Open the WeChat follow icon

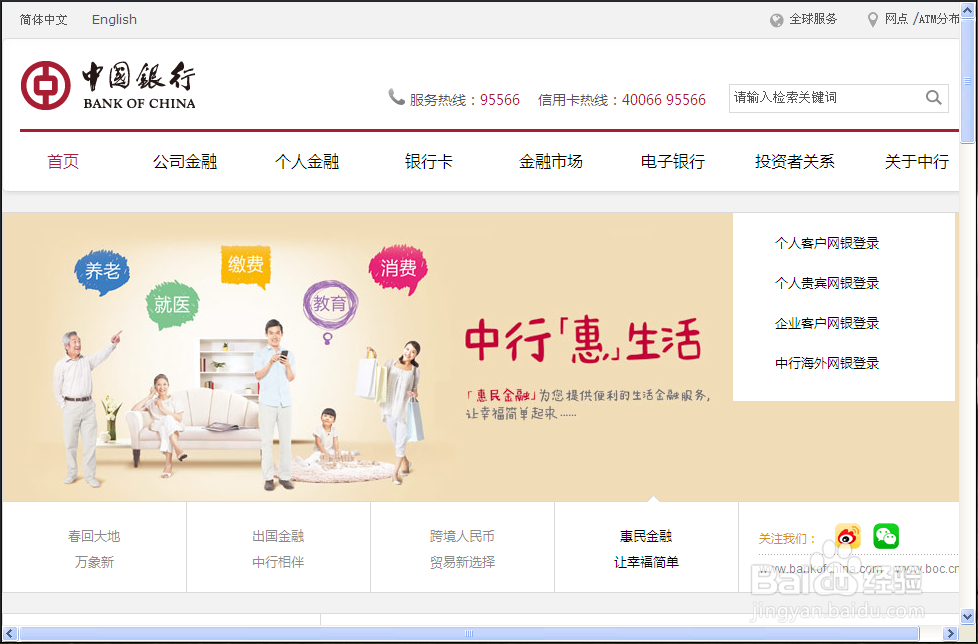[x=886, y=536]
